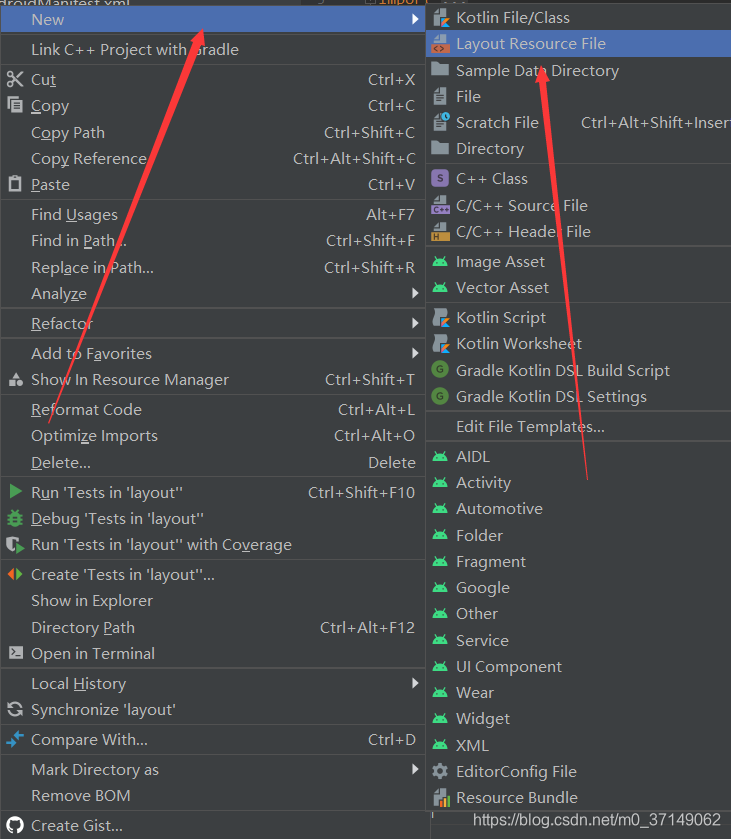Select Reformat Code

(x=213, y=409)
